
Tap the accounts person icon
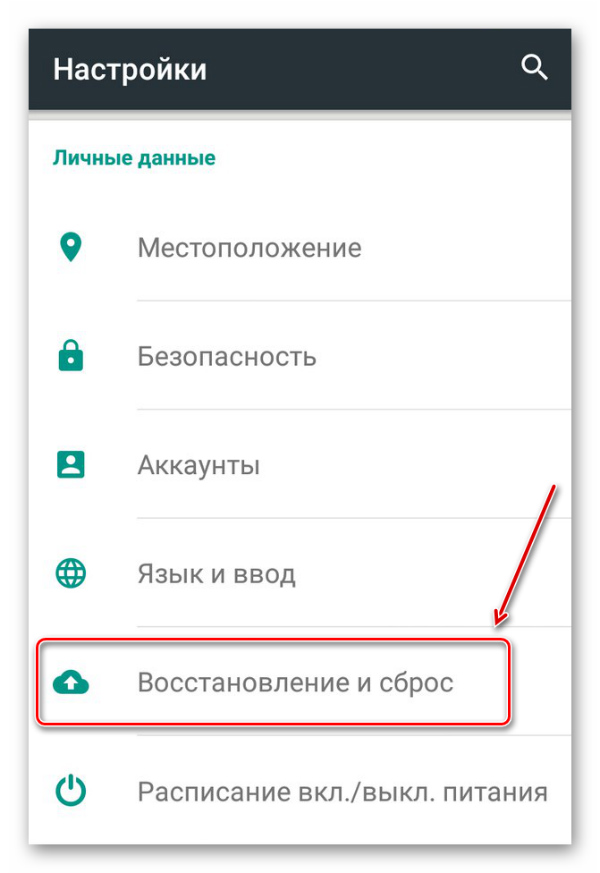71,464
